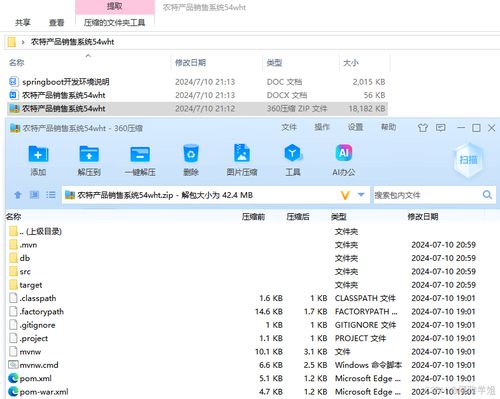Select the mvnw.cmd script file
500x399 pixels.
(39, 365)
